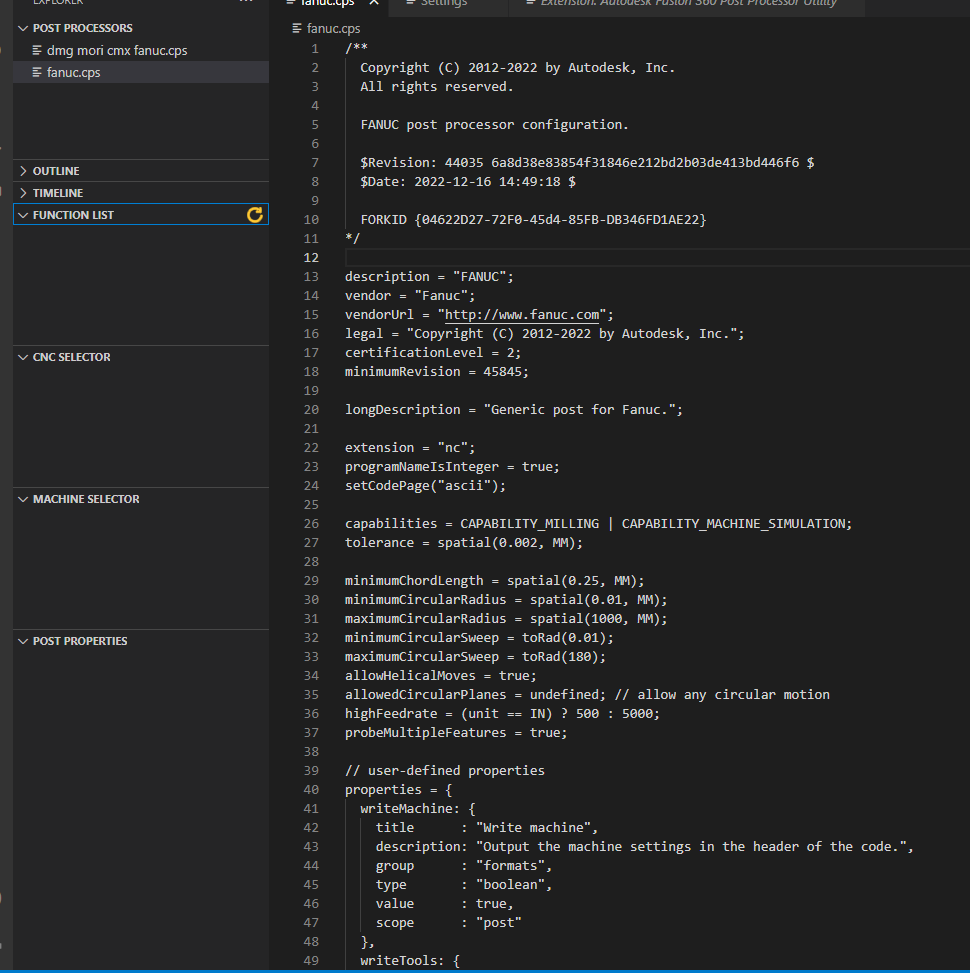Click the 'writeMachine: {' line
This screenshot has width=970, height=973.
tap(418, 809)
